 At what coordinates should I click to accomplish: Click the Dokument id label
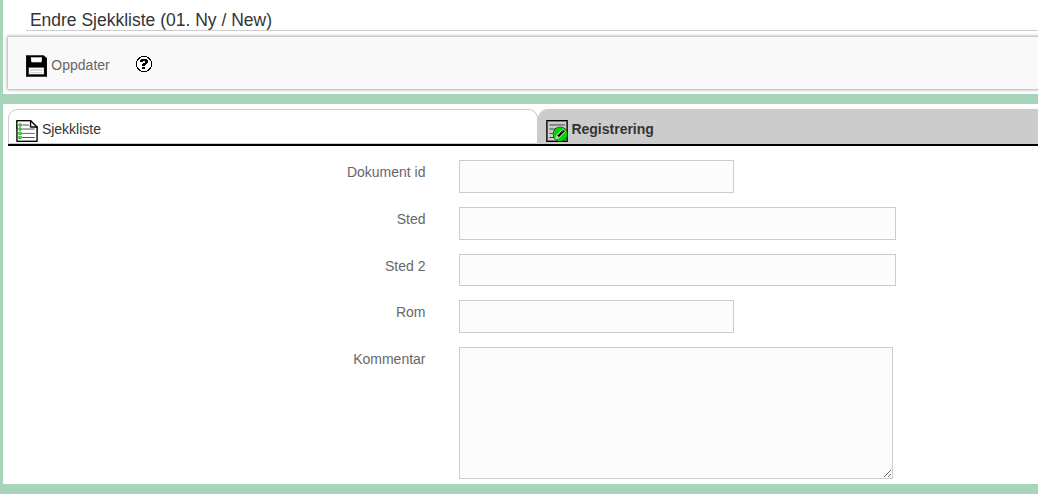[x=386, y=172]
